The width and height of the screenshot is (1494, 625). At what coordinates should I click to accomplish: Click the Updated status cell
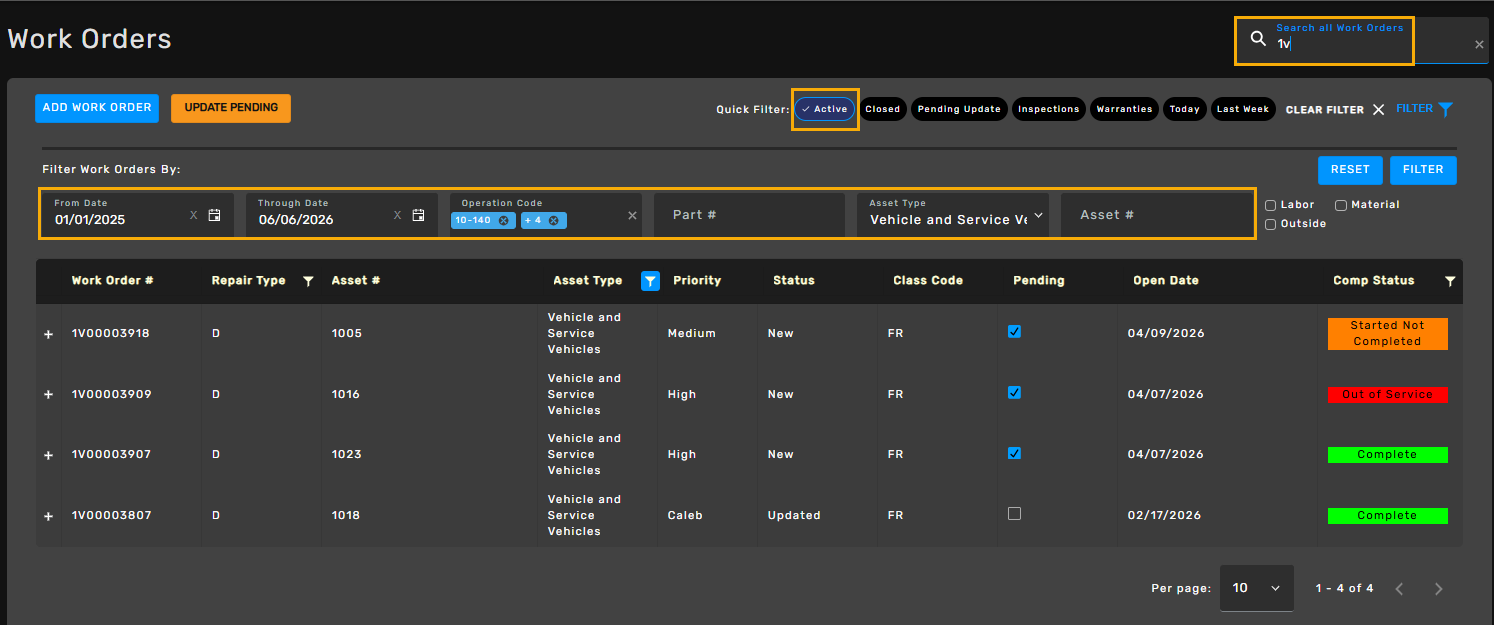click(794, 515)
